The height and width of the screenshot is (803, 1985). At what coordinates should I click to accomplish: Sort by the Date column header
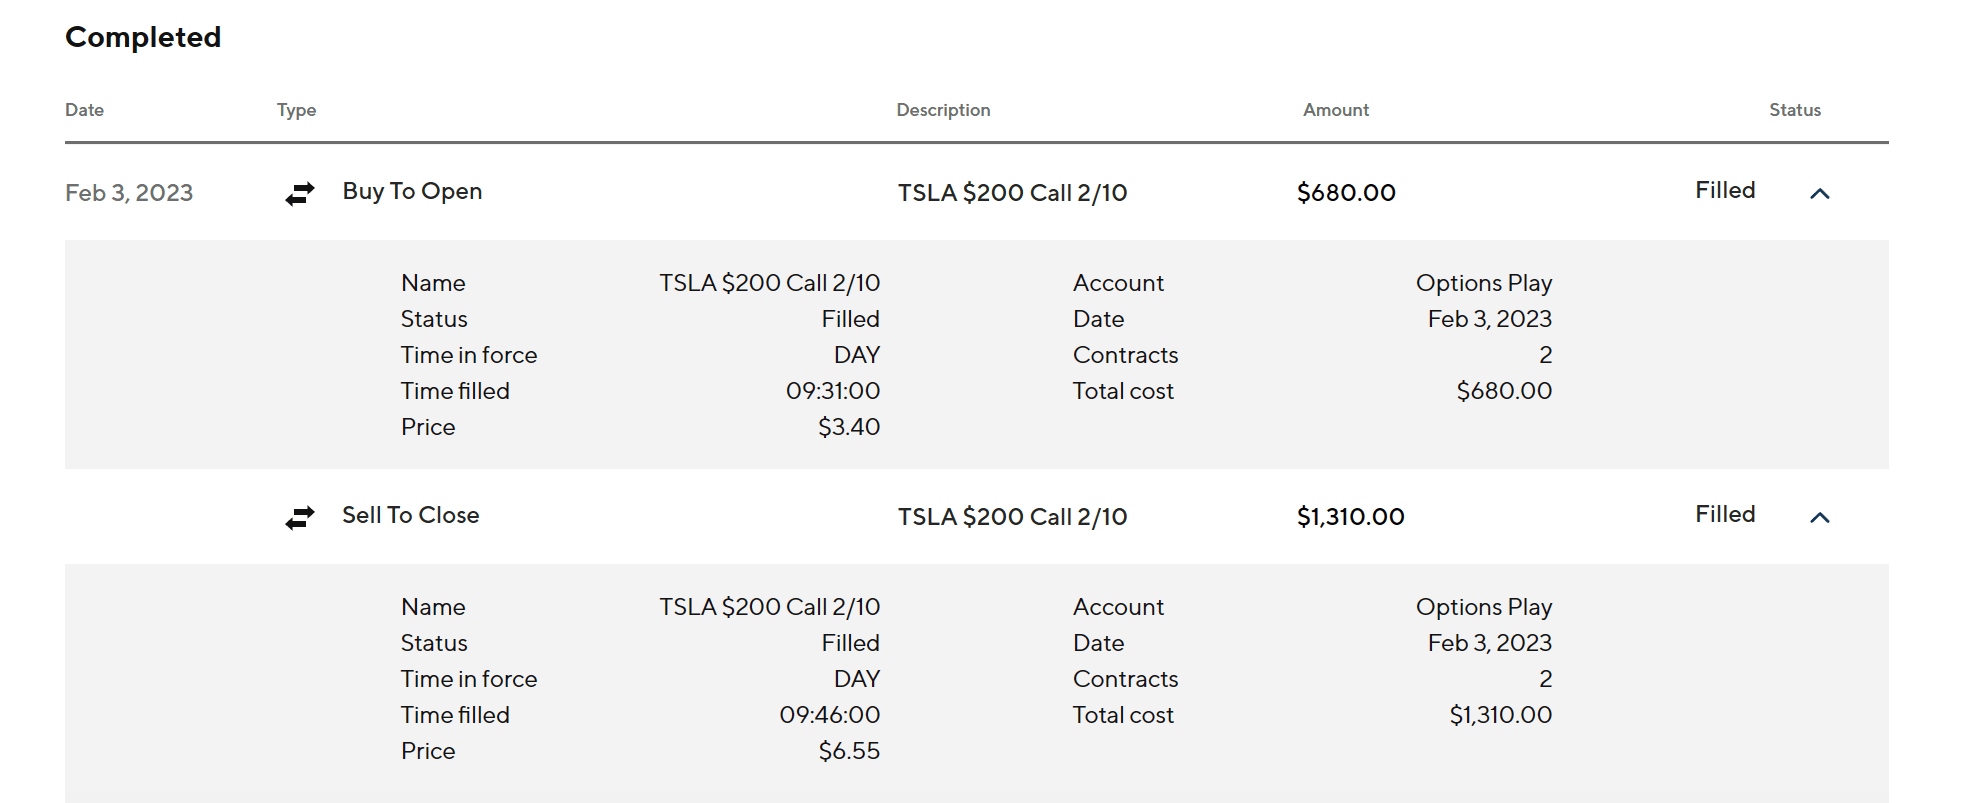point(84,110)
